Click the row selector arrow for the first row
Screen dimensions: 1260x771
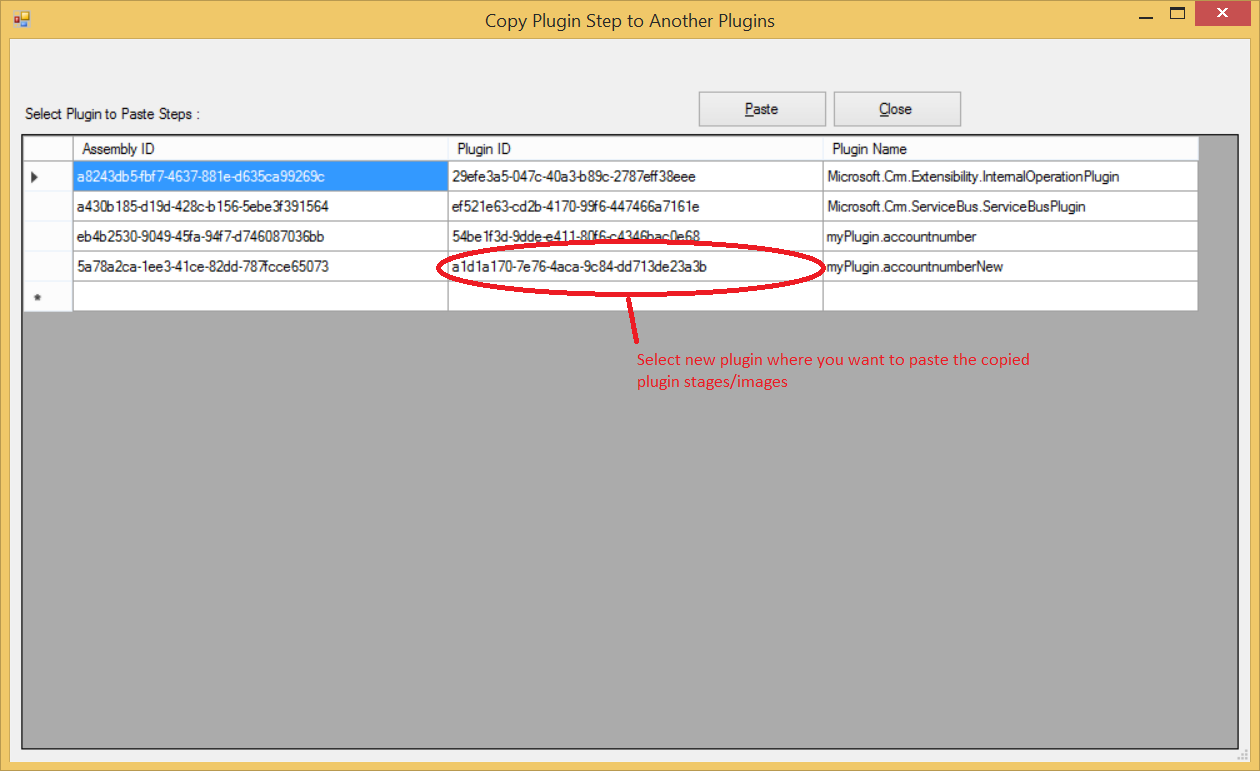point(46,176)
